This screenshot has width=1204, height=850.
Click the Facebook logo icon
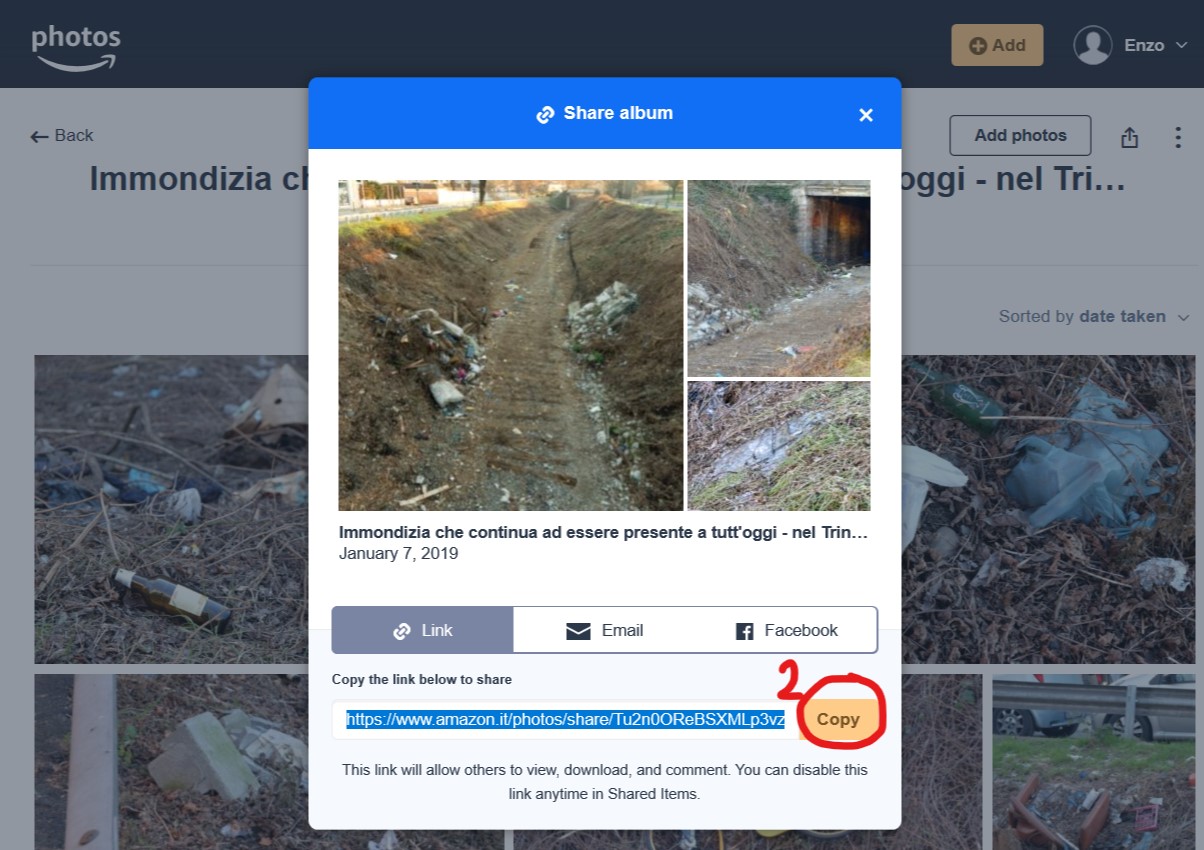point(744,631)
